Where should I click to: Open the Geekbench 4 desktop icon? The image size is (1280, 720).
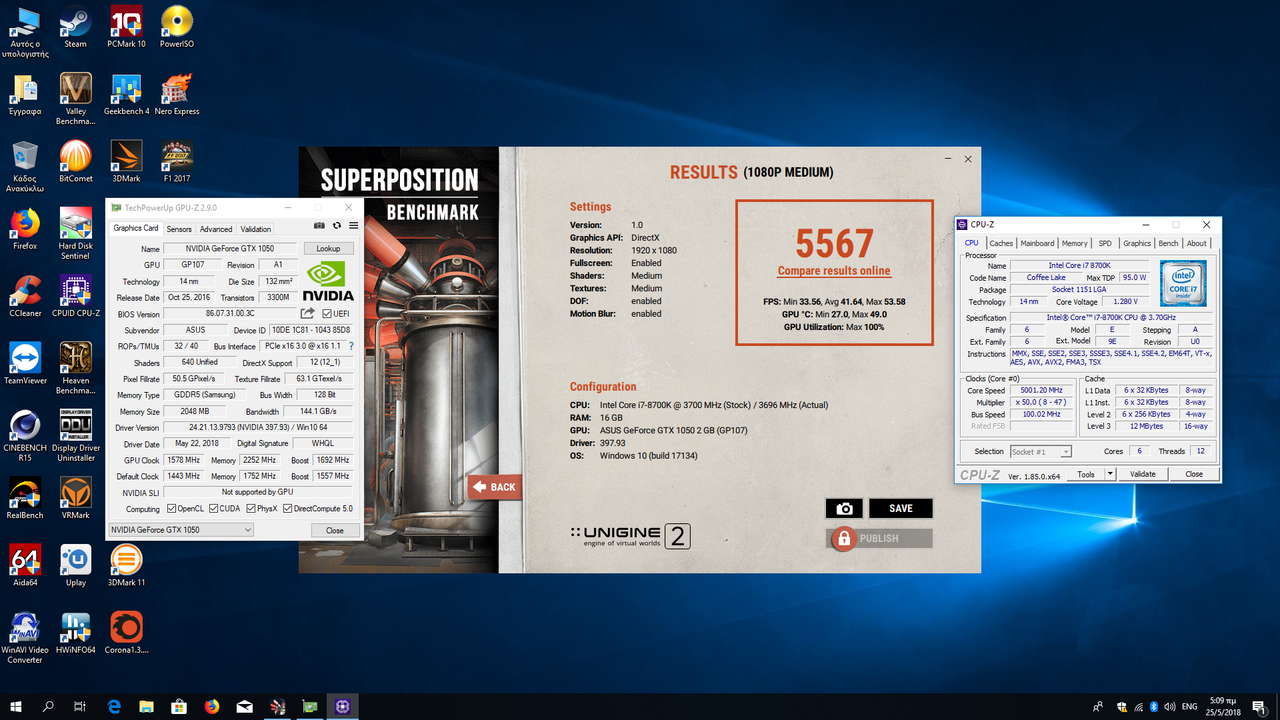coord(126,94)
